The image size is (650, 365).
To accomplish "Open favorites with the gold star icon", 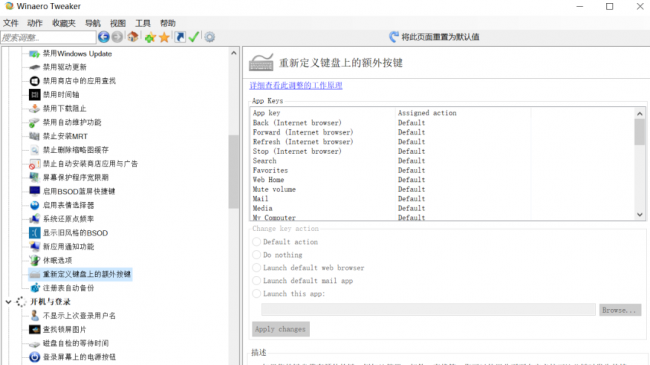I will 164,38.
